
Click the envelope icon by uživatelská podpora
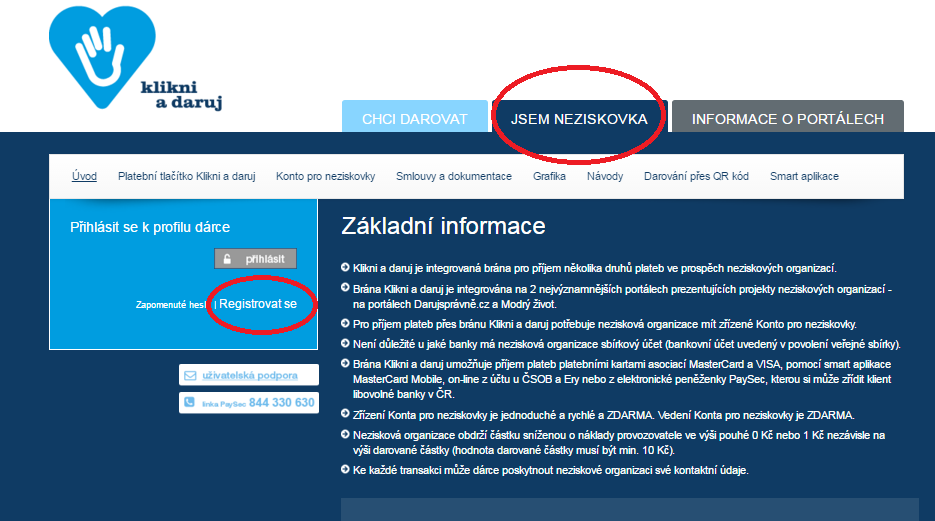point(190,376)
